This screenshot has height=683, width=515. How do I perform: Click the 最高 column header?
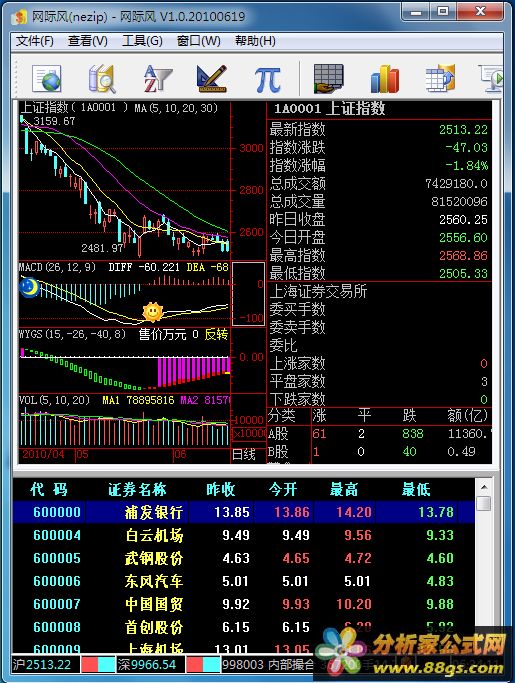[x=344, y=490]
